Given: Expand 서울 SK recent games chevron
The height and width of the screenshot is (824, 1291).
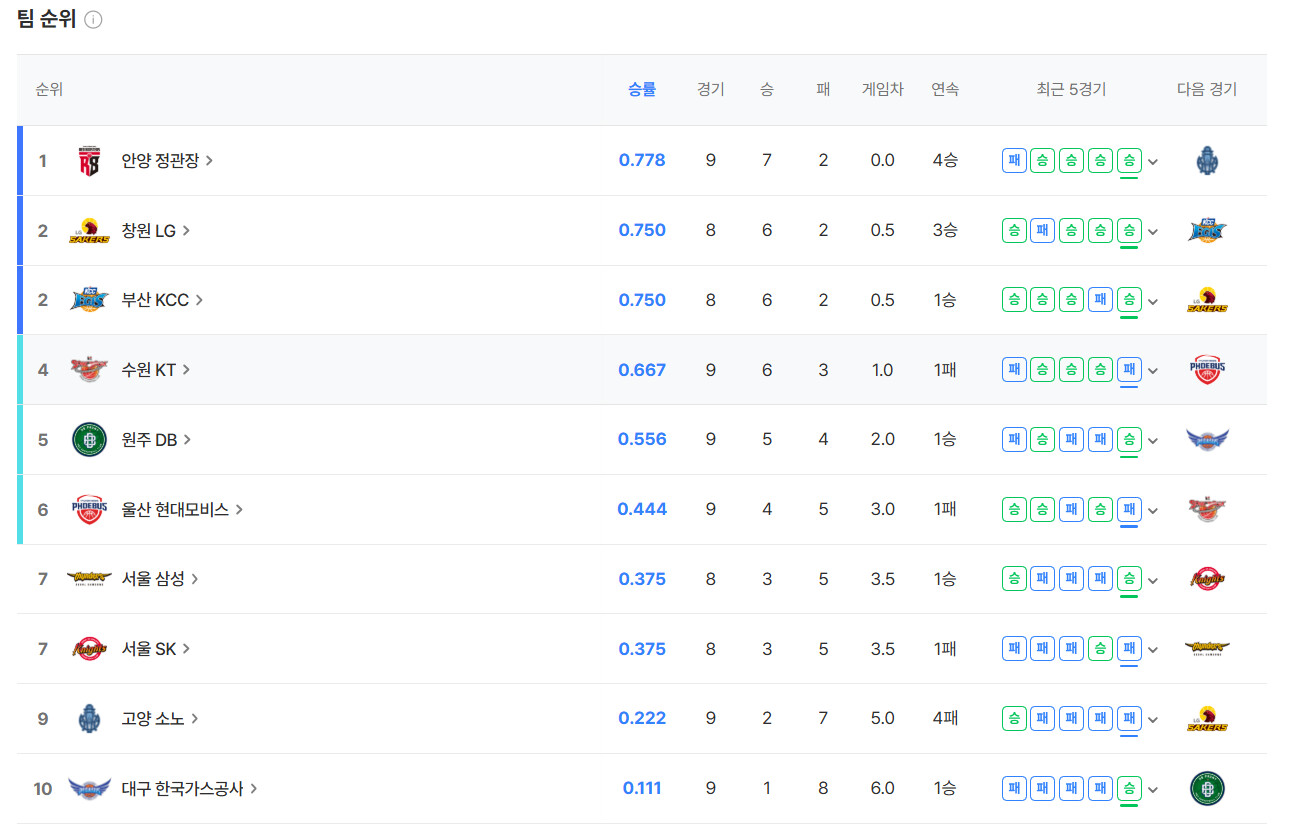Looking at the screenshot, I should tap(1153, 650).
